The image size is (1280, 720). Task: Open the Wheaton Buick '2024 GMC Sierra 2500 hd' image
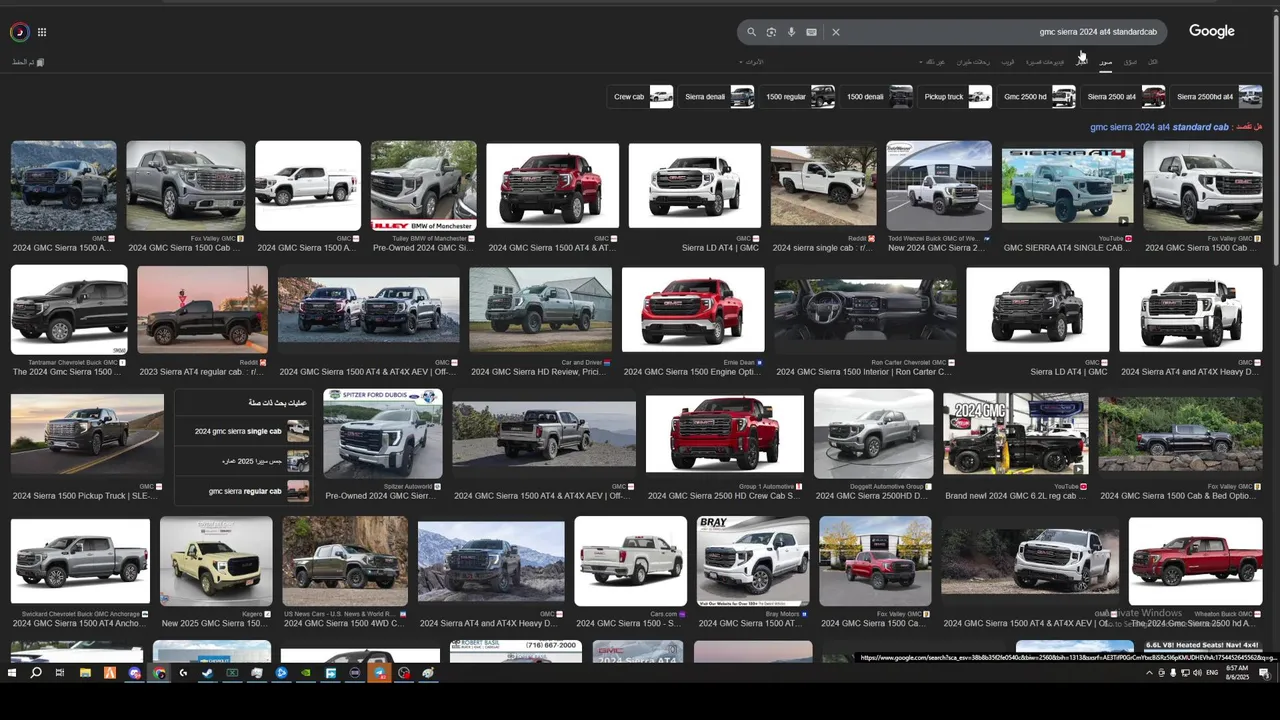1195,561
